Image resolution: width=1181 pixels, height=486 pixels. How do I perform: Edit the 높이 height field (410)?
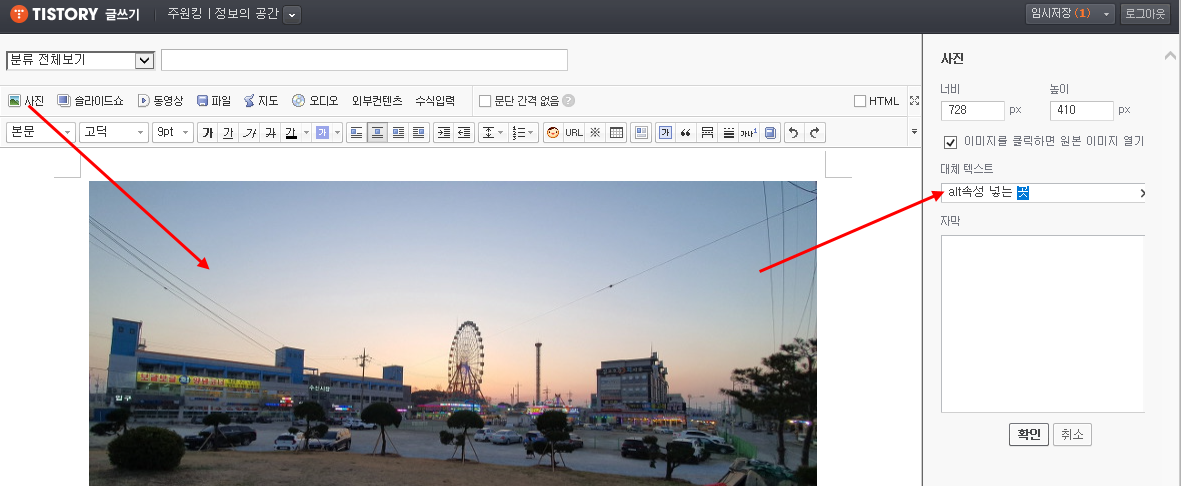click(x=1082, y=110)
